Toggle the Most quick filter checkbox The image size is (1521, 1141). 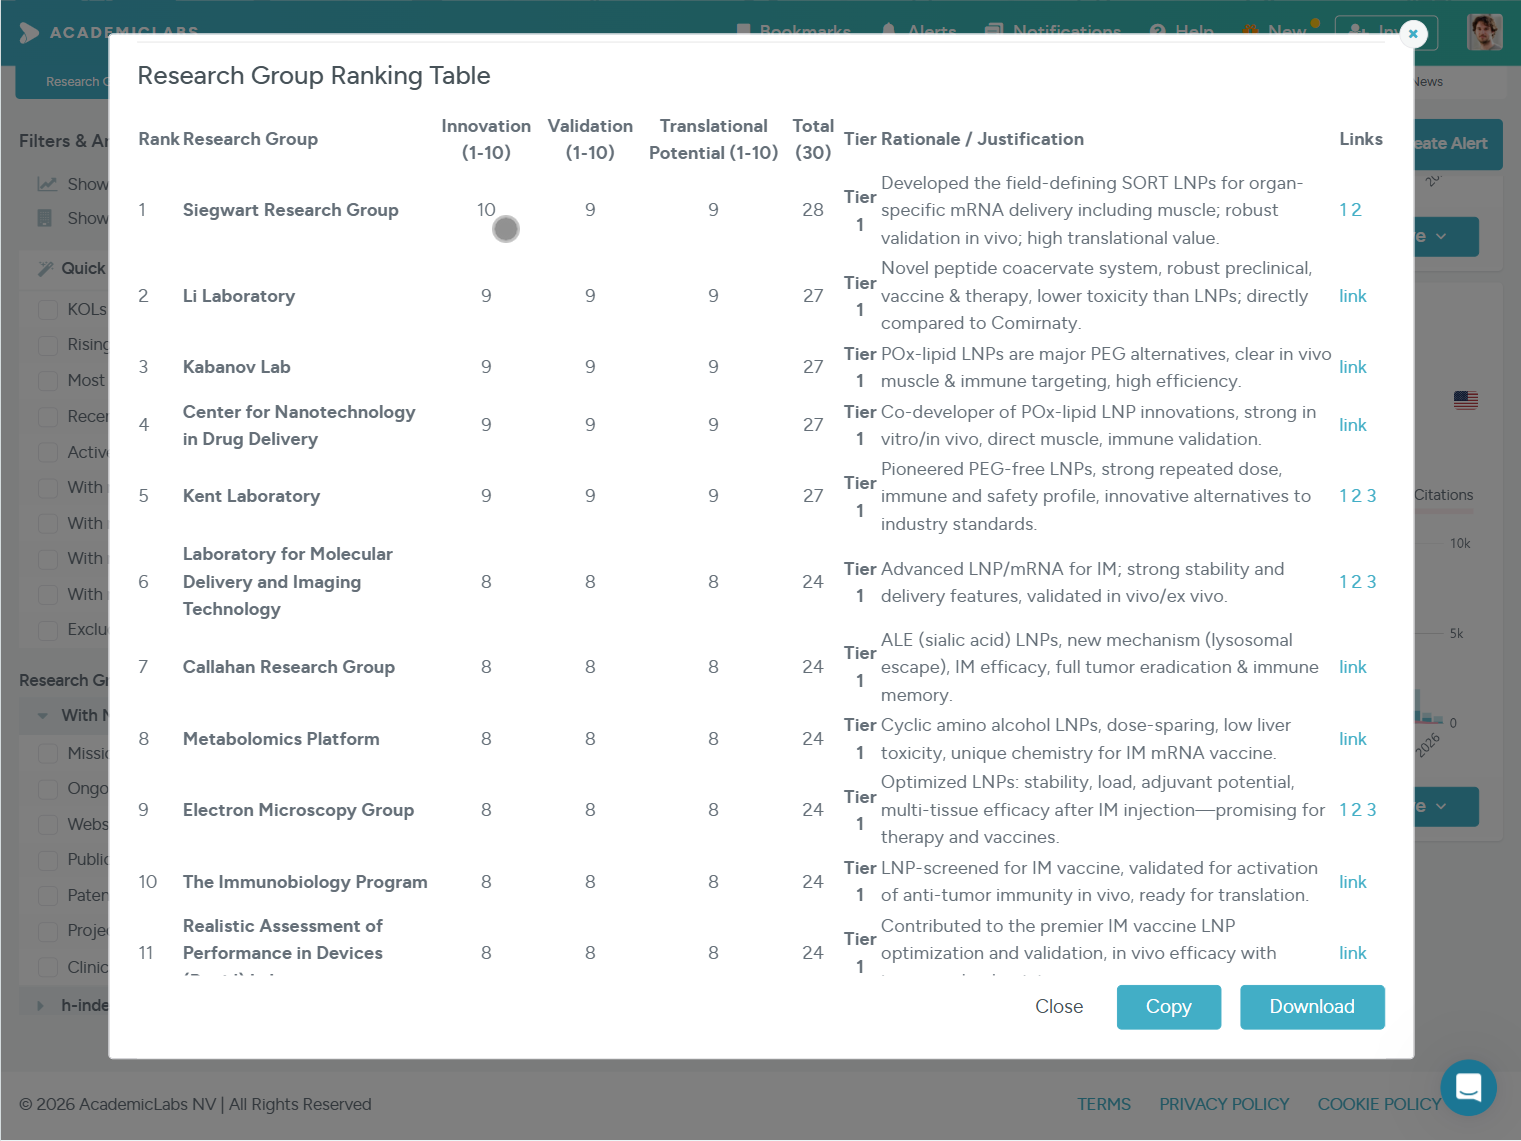(x=47, y=381)
